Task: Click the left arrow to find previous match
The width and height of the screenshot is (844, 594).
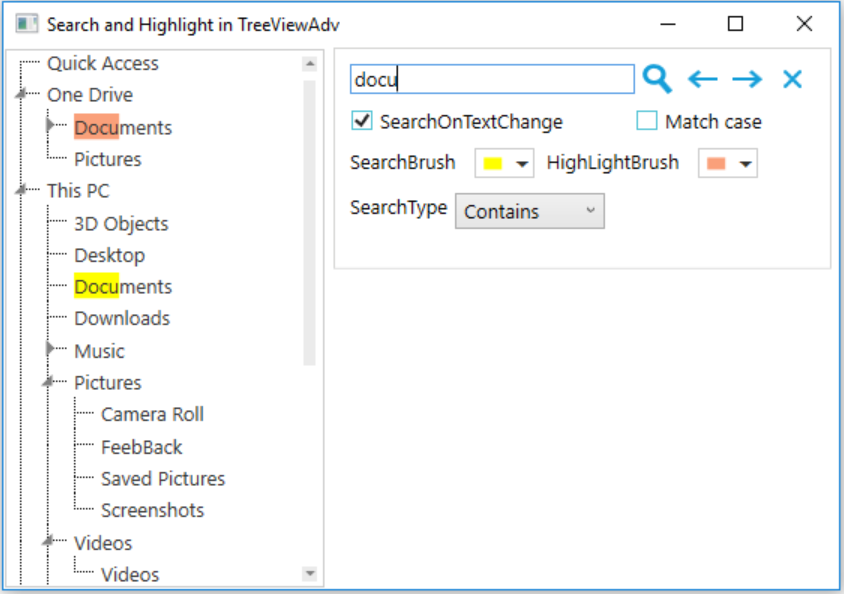Action: (700, 78)
